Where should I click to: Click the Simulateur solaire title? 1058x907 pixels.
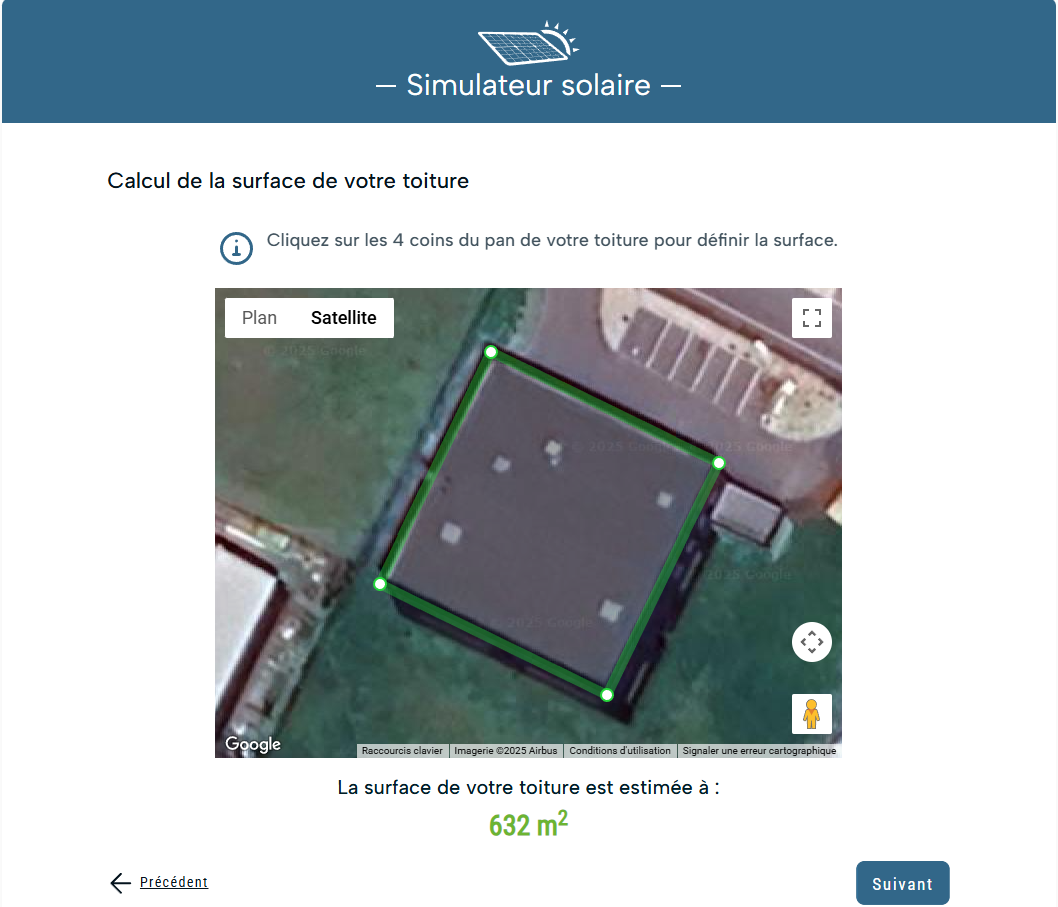point(528,85)
